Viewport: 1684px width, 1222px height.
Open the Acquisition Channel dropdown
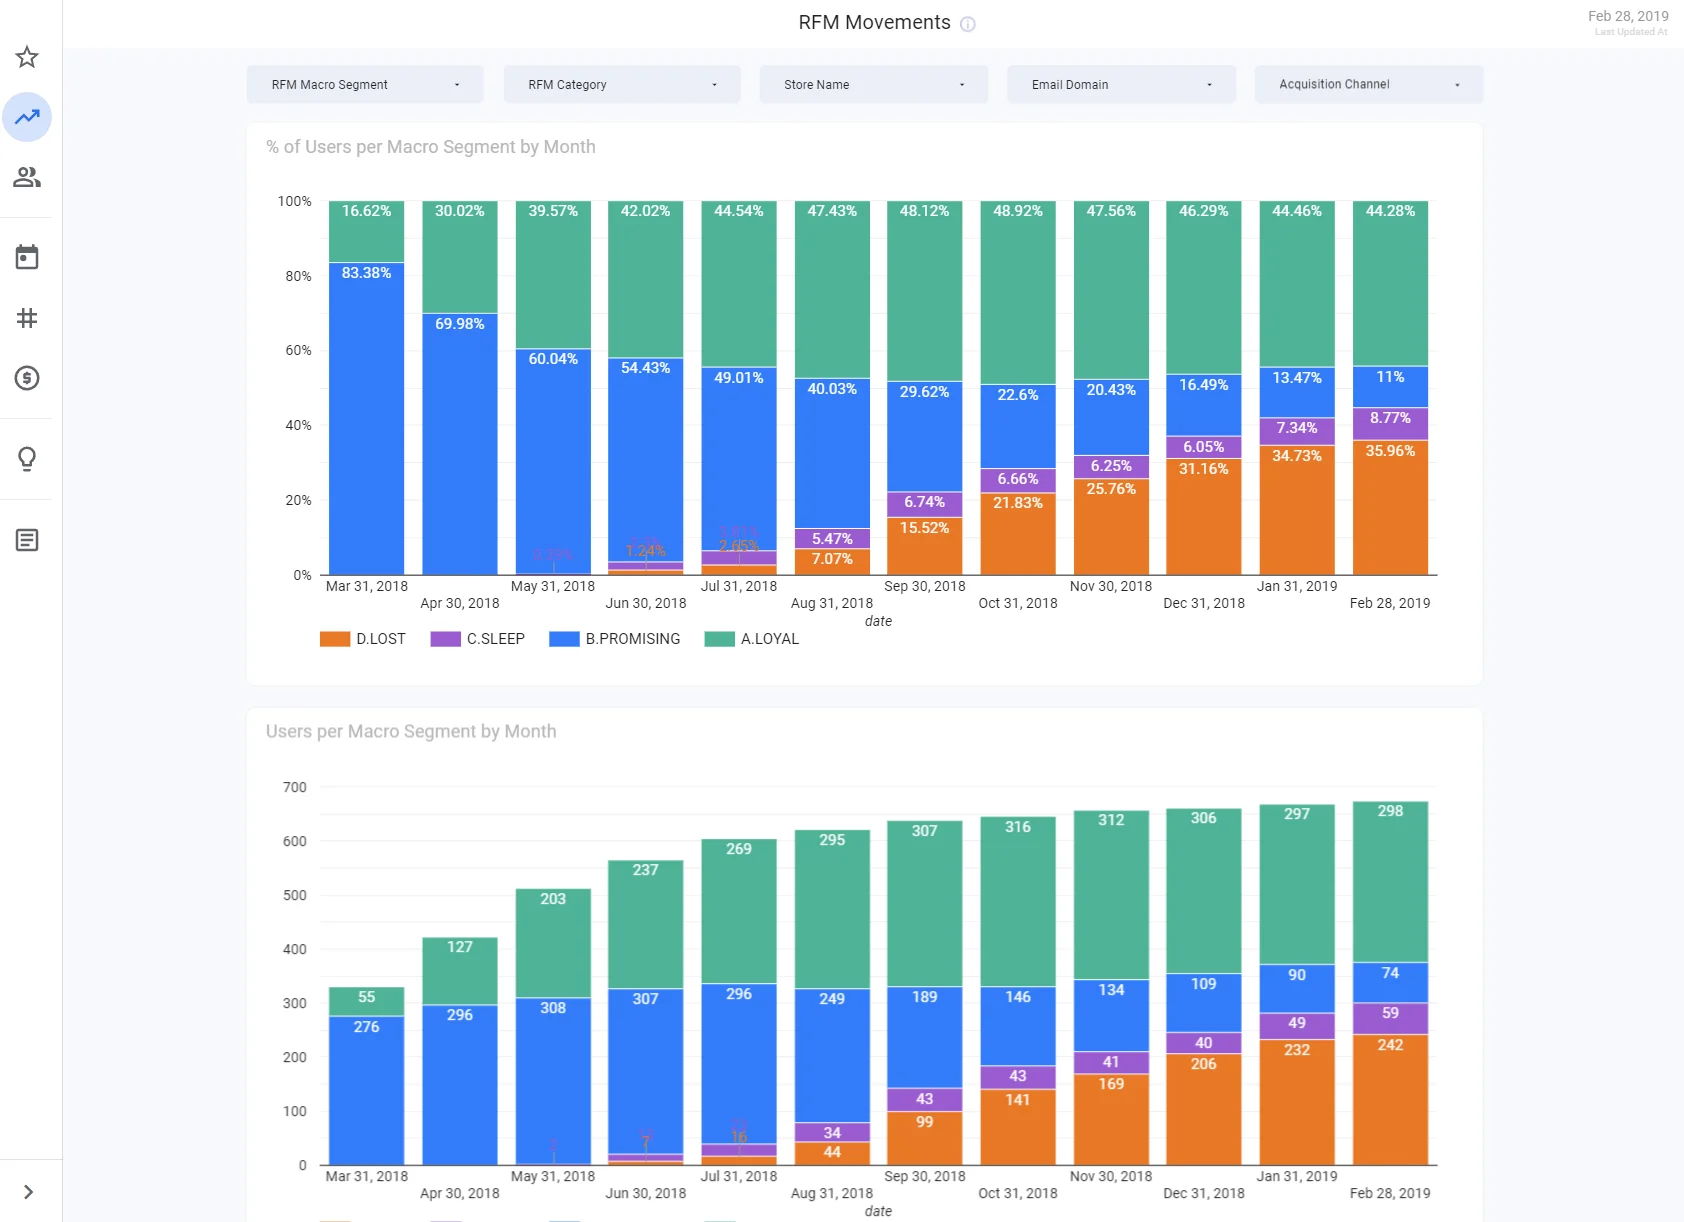[x=1369, y=85]
